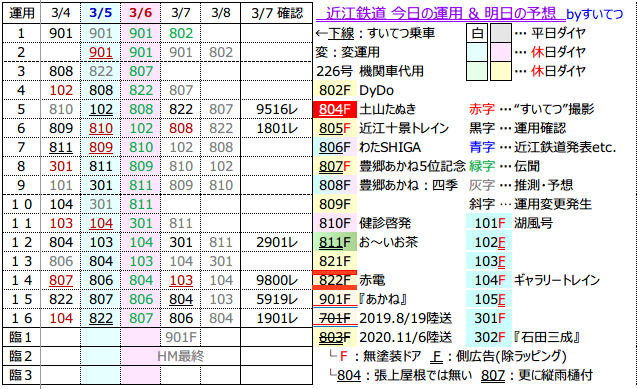Click the title 近江鉄道 今日の運用 & 明日の予想
Screen dimensions: 637x389
[441, 14]
